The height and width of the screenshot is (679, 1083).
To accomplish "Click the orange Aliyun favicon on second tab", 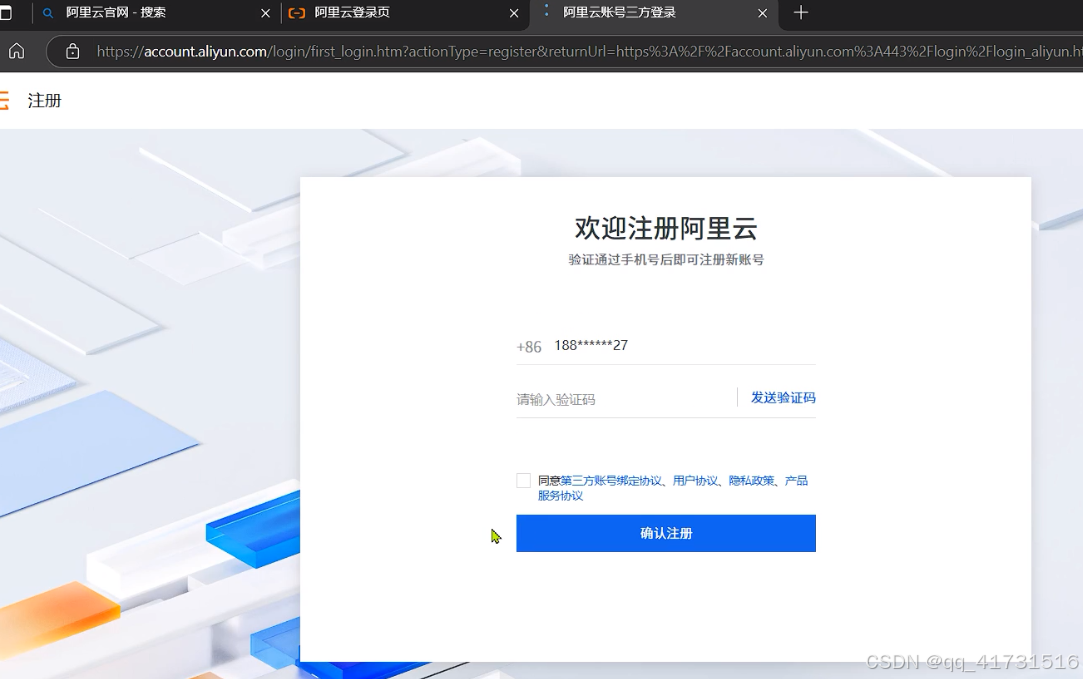I will [296, 13].
